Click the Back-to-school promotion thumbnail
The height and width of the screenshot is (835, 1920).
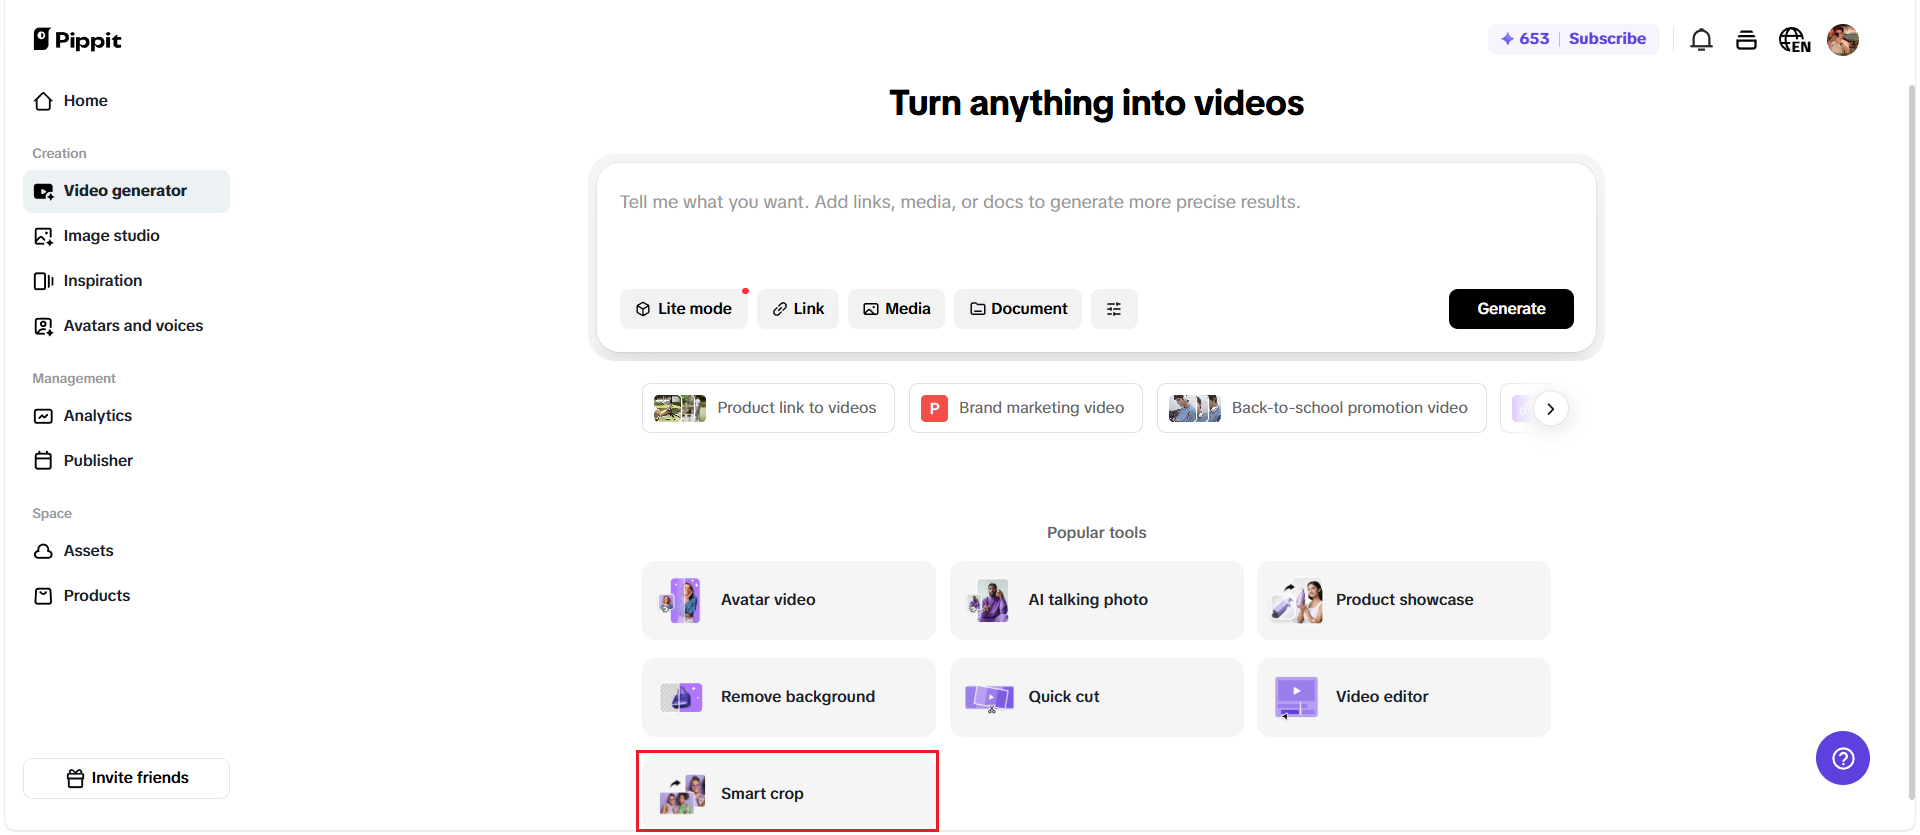tap(1195, 408)
